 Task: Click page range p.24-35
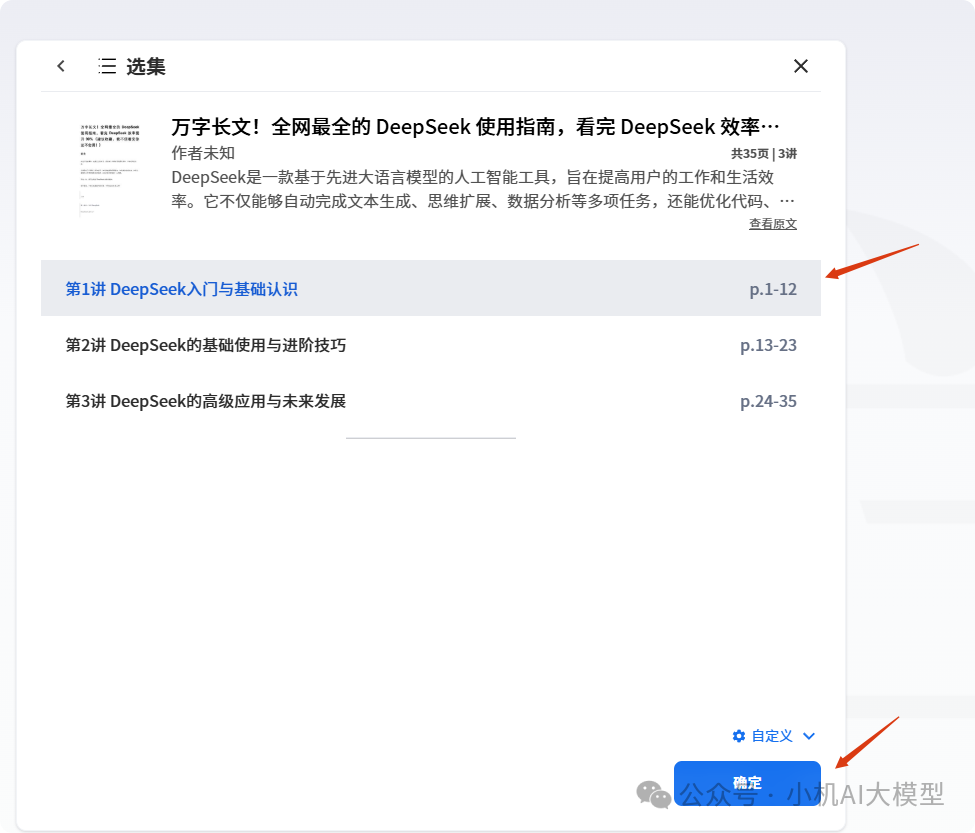[768, 401]
